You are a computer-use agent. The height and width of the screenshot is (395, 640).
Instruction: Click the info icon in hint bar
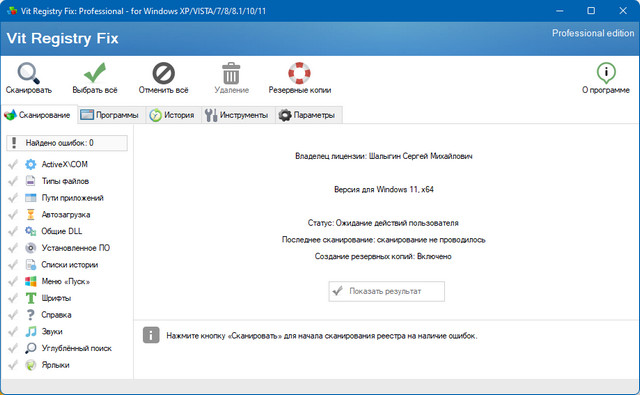point(151,335)
